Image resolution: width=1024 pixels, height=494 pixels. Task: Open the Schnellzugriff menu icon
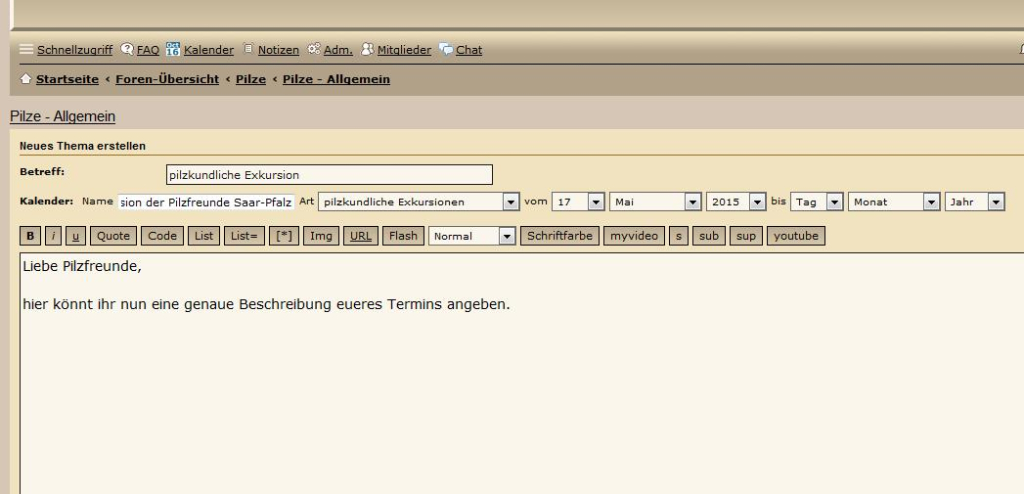point(27,50)
